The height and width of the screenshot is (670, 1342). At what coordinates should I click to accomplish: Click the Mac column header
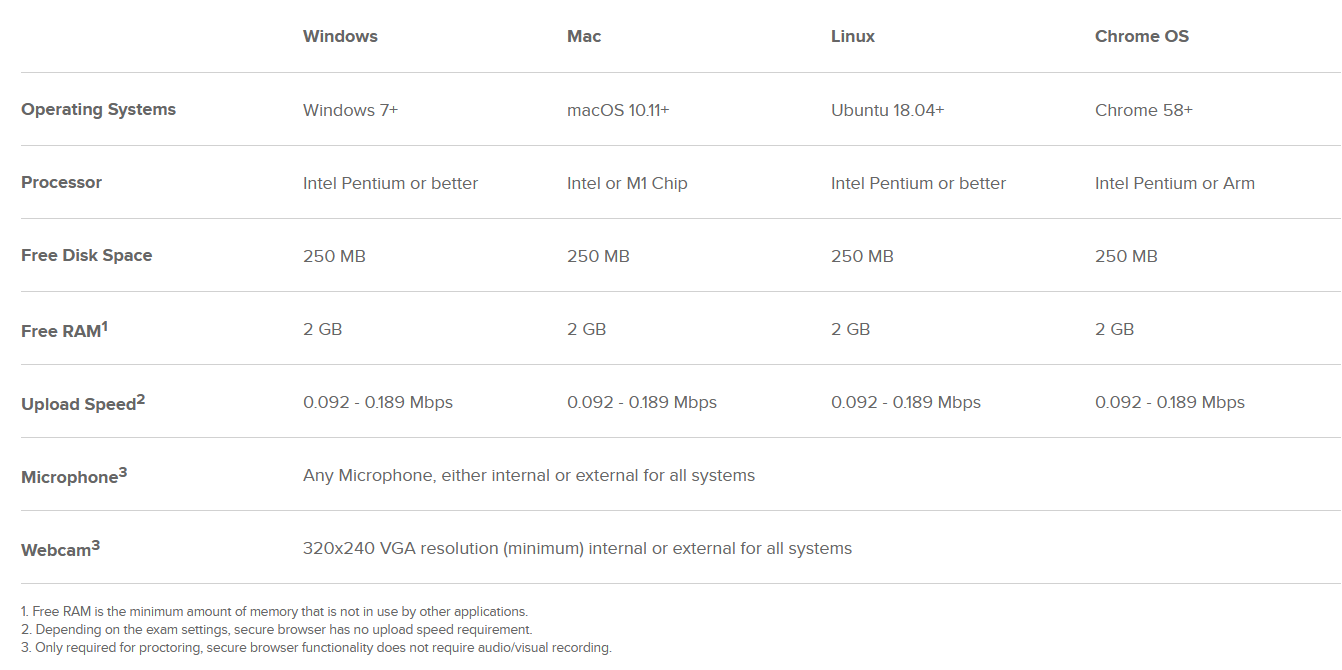[x=584, y=36]
